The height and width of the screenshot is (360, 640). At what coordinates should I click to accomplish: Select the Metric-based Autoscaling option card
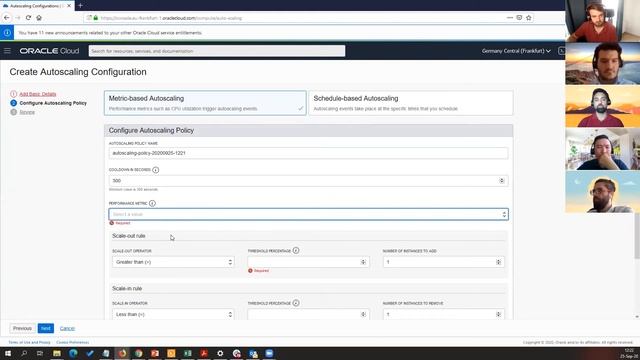click(x=205, y=103)
